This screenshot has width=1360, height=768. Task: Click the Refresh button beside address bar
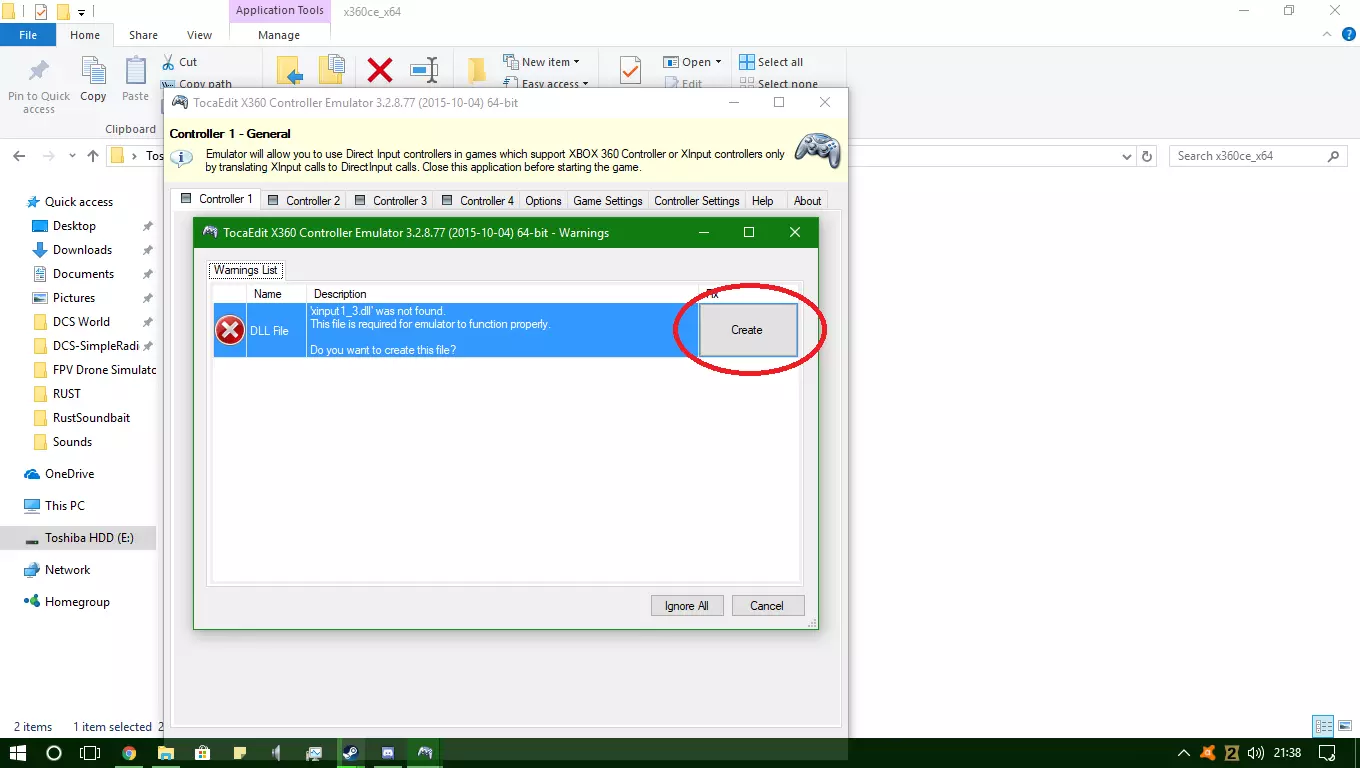pos(1148,156)
